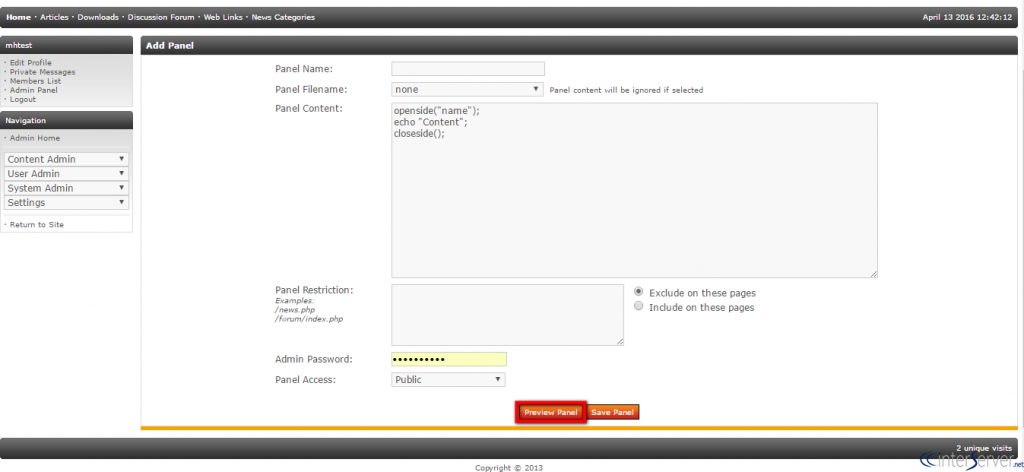The image size is (1024, 472).
Task: Click inside the Panel Content textarea
Action: [x=634, y=190]
